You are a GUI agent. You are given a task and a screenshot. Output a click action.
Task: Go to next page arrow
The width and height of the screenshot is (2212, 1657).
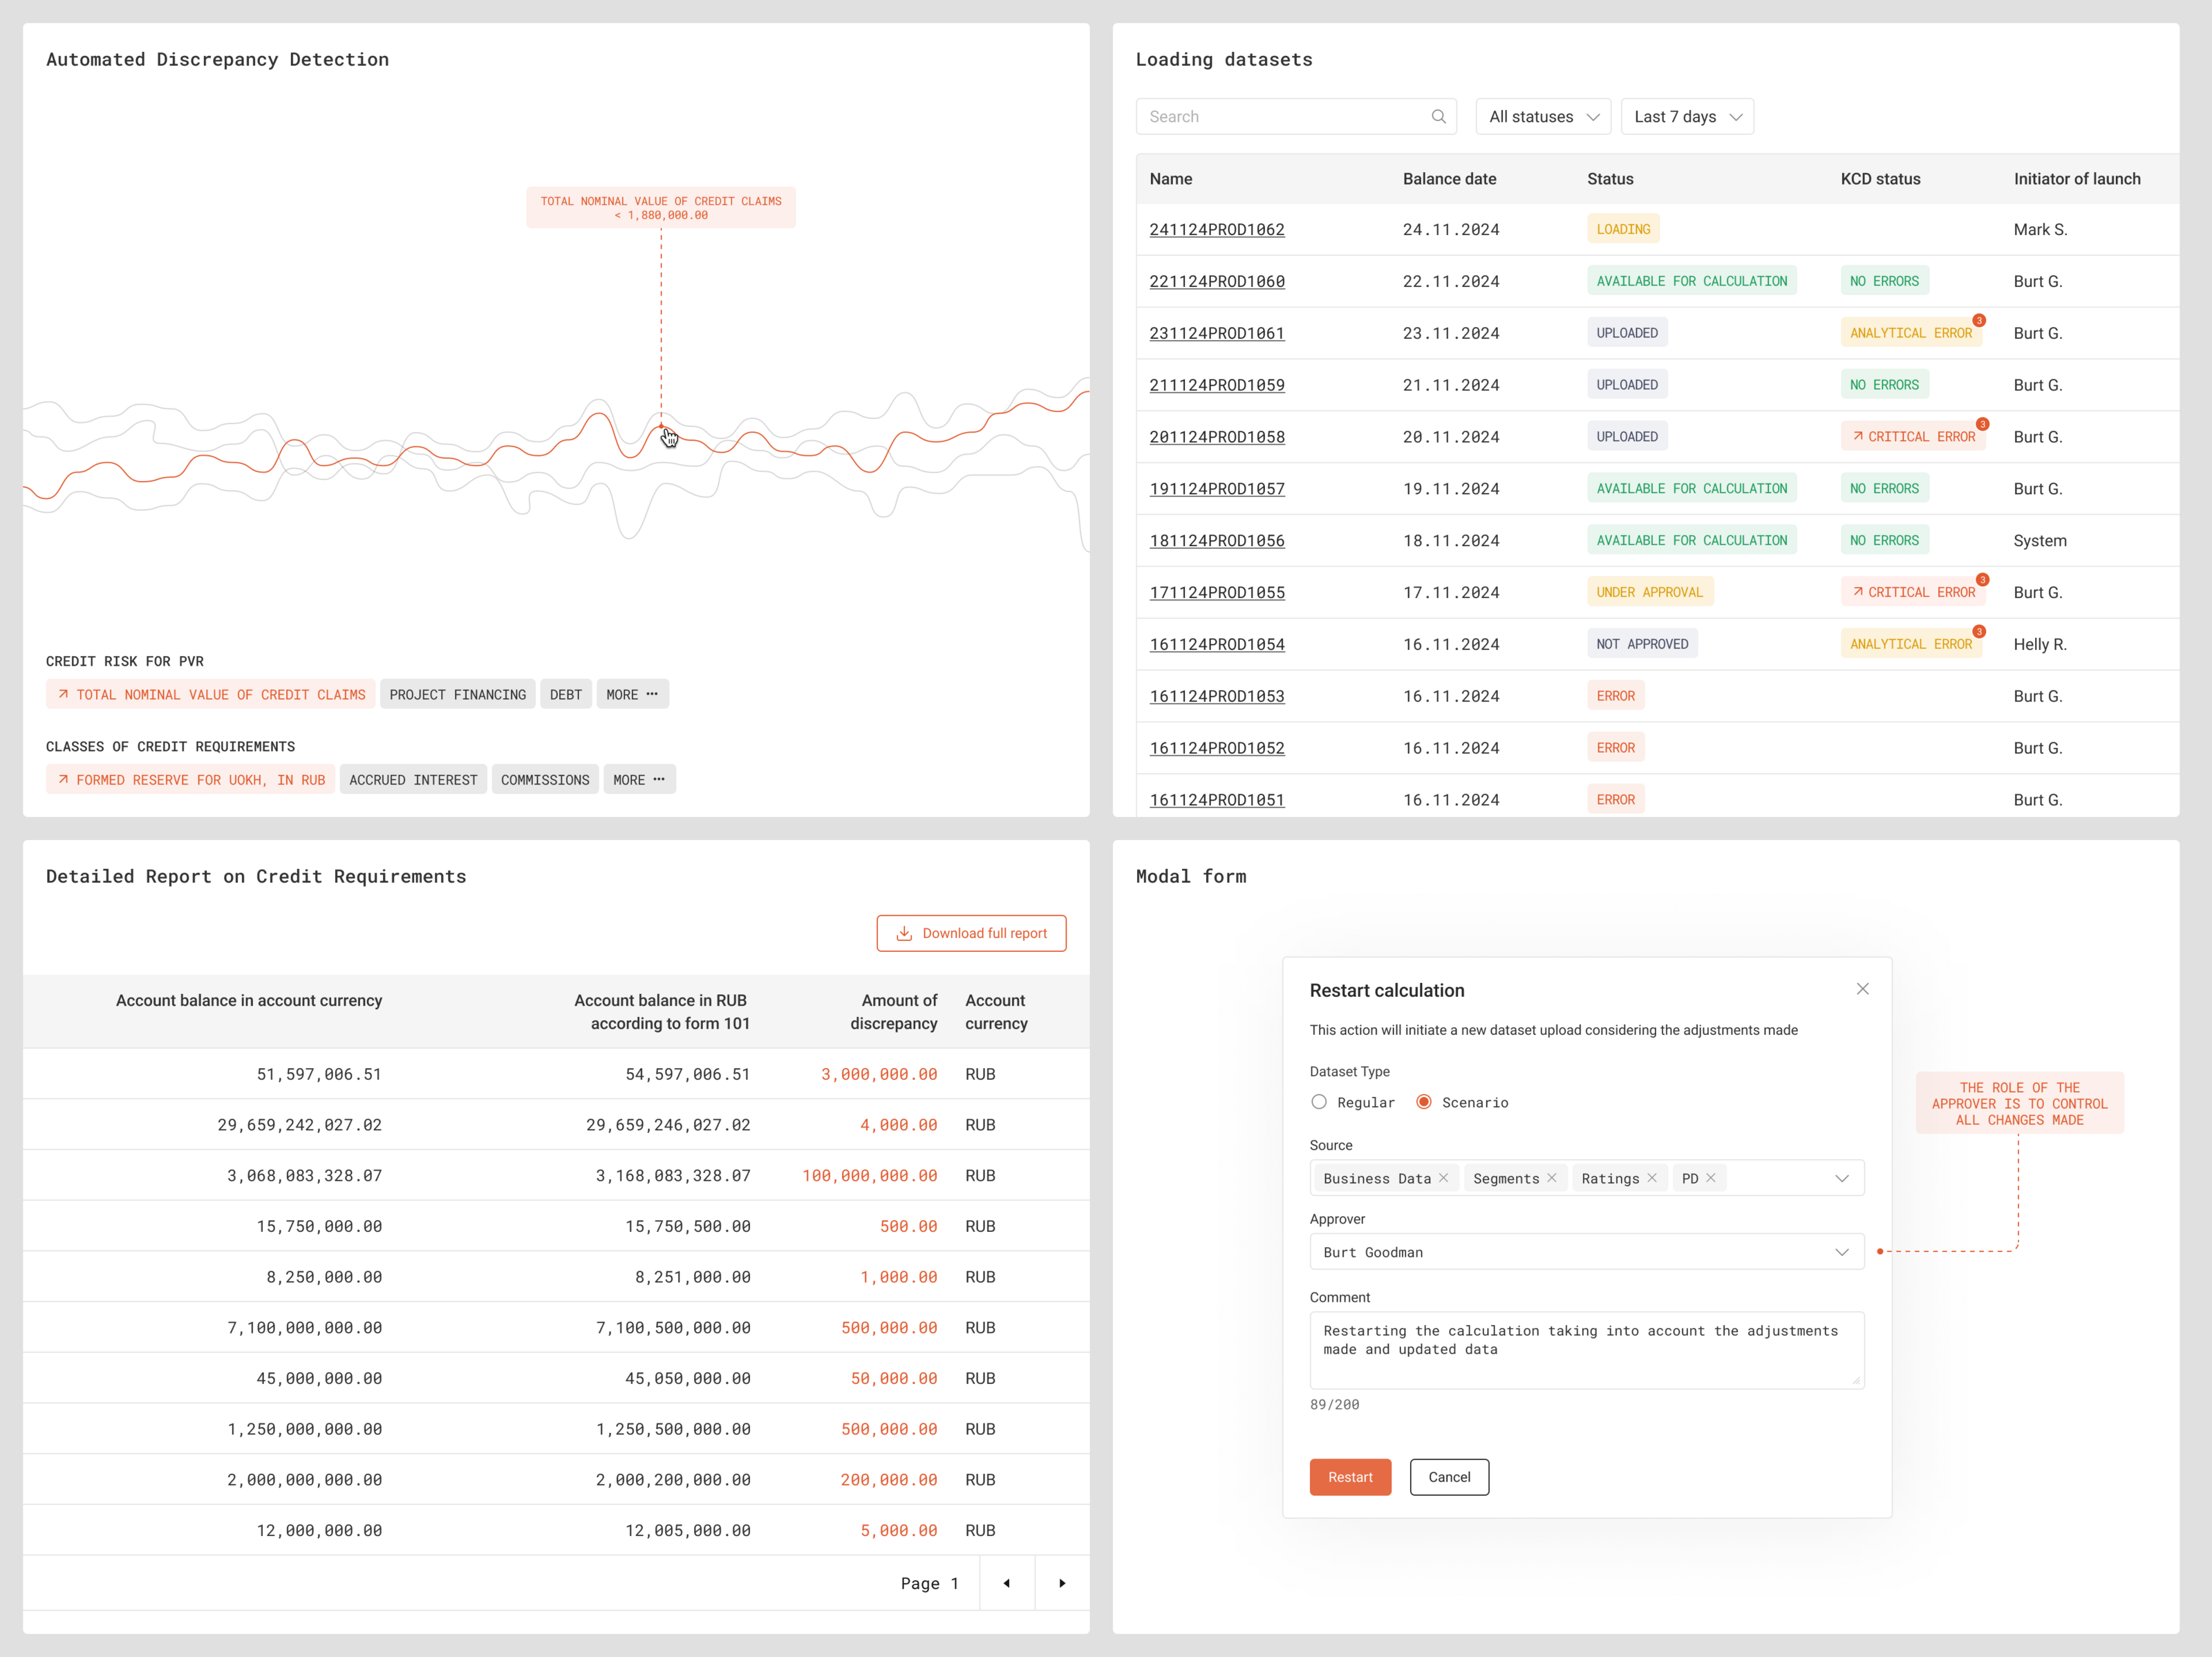[1062, 1583]
